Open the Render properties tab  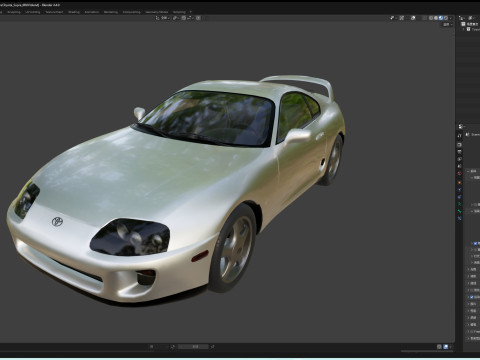(459, 145)
